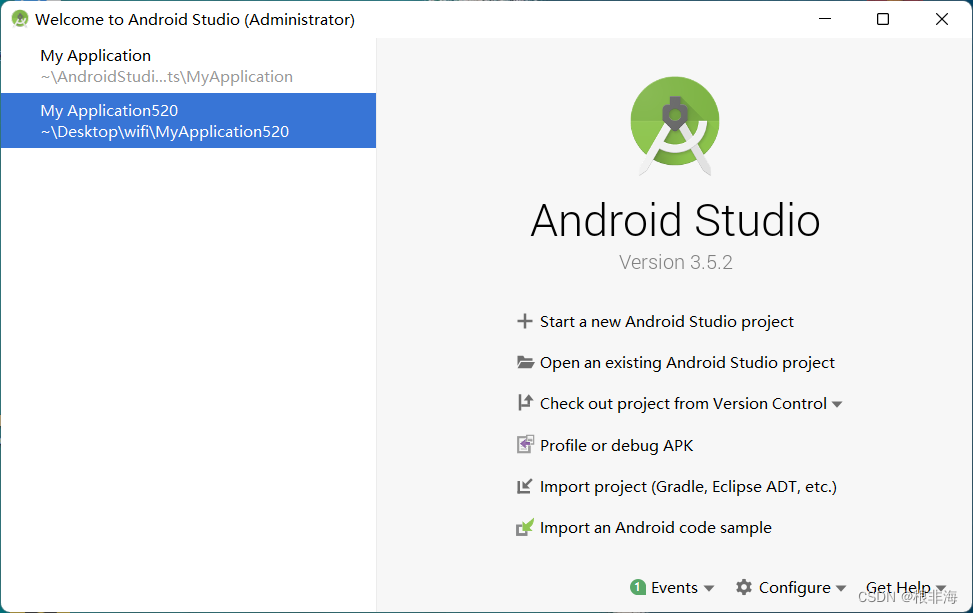Click the ~\AndroidStudi...ts\MyApplication path text

(x=166, y=77)
